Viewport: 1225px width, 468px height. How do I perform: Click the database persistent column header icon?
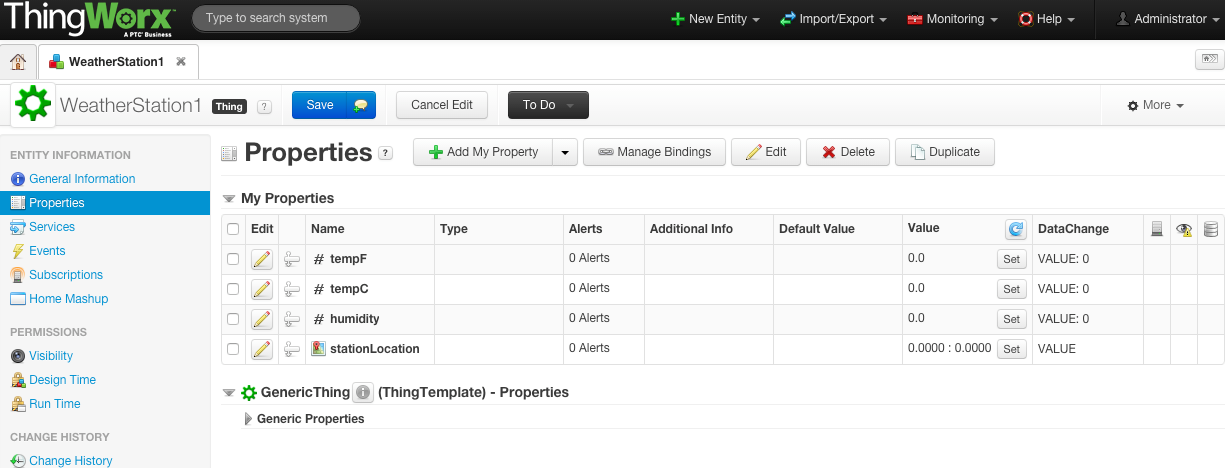(x=1211, y=229)
